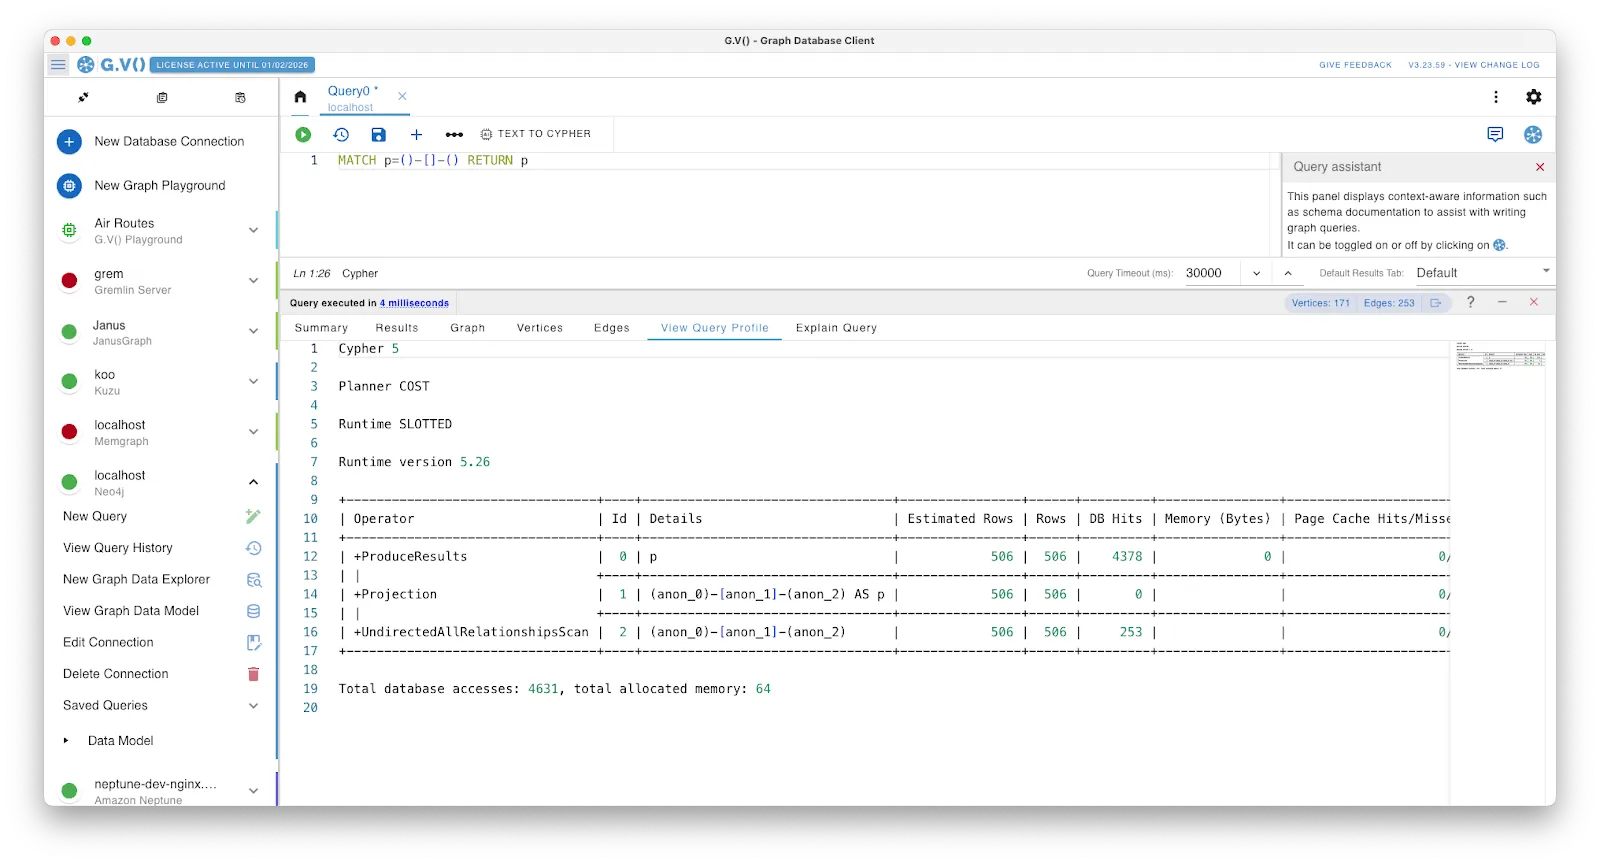Click the Delete Connection trash icon
The height and width of the screenshot is (864, 1600).
(x=253, y=674)
